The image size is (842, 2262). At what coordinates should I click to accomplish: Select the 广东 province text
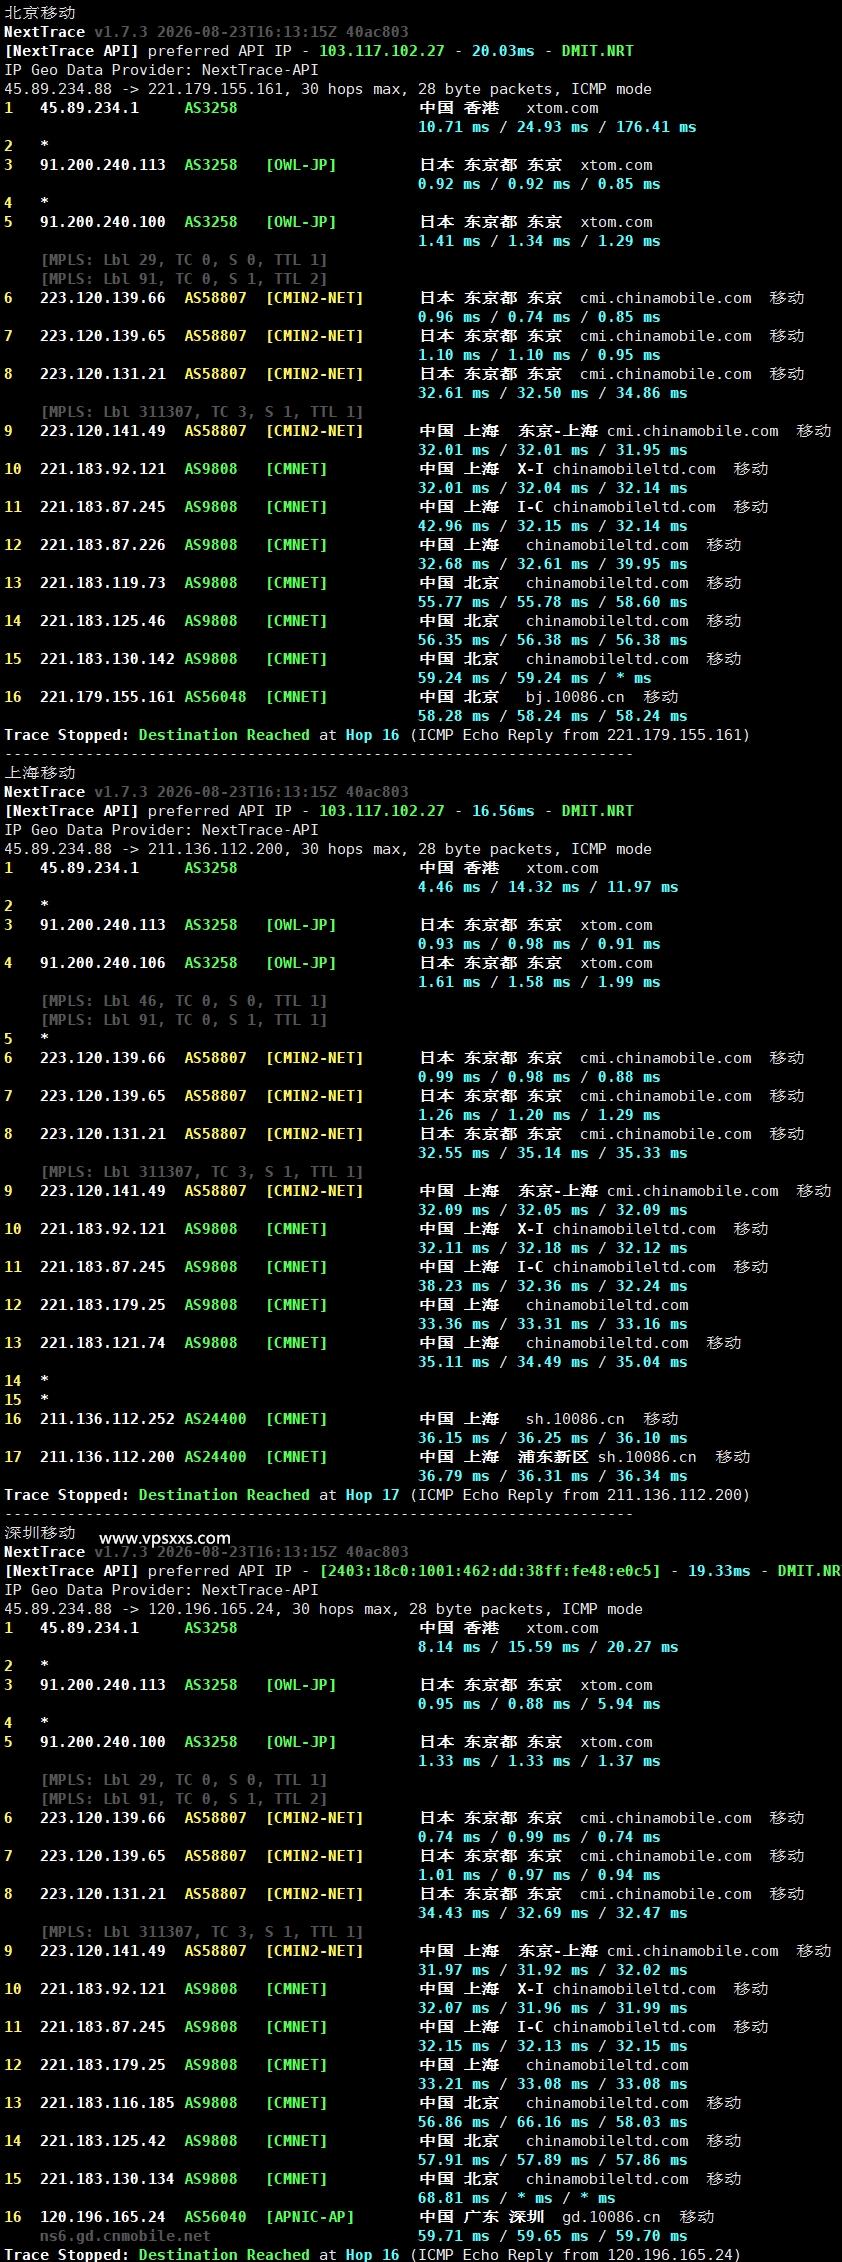tap(481, 2217)
